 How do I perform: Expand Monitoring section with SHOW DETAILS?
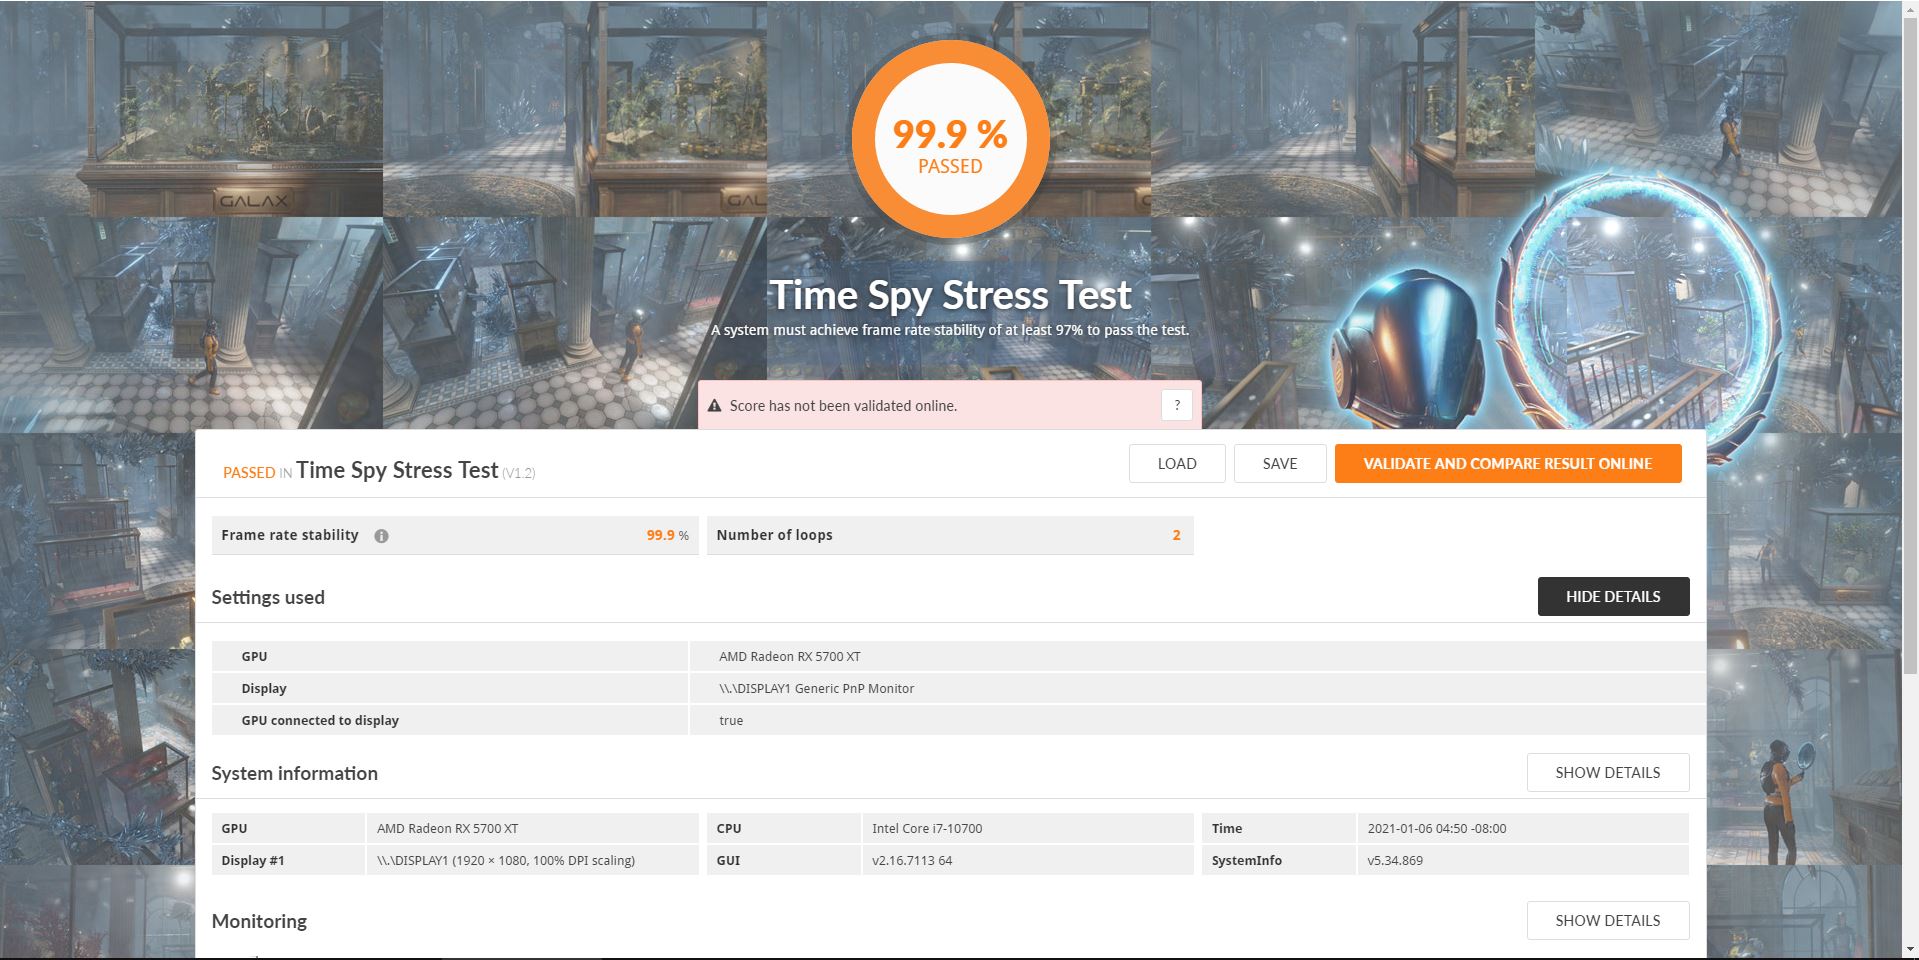pyautogui.click(x=1607, y=920)
